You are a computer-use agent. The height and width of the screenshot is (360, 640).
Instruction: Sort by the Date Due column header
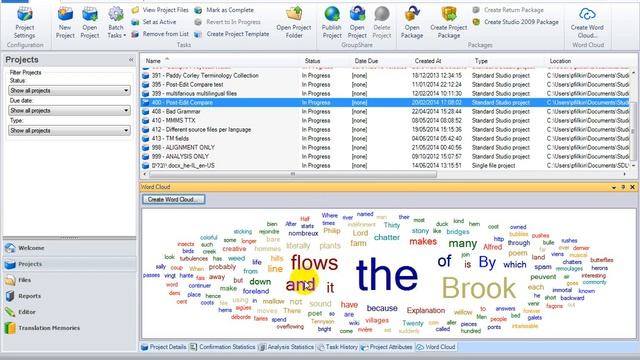pos(366,61)
